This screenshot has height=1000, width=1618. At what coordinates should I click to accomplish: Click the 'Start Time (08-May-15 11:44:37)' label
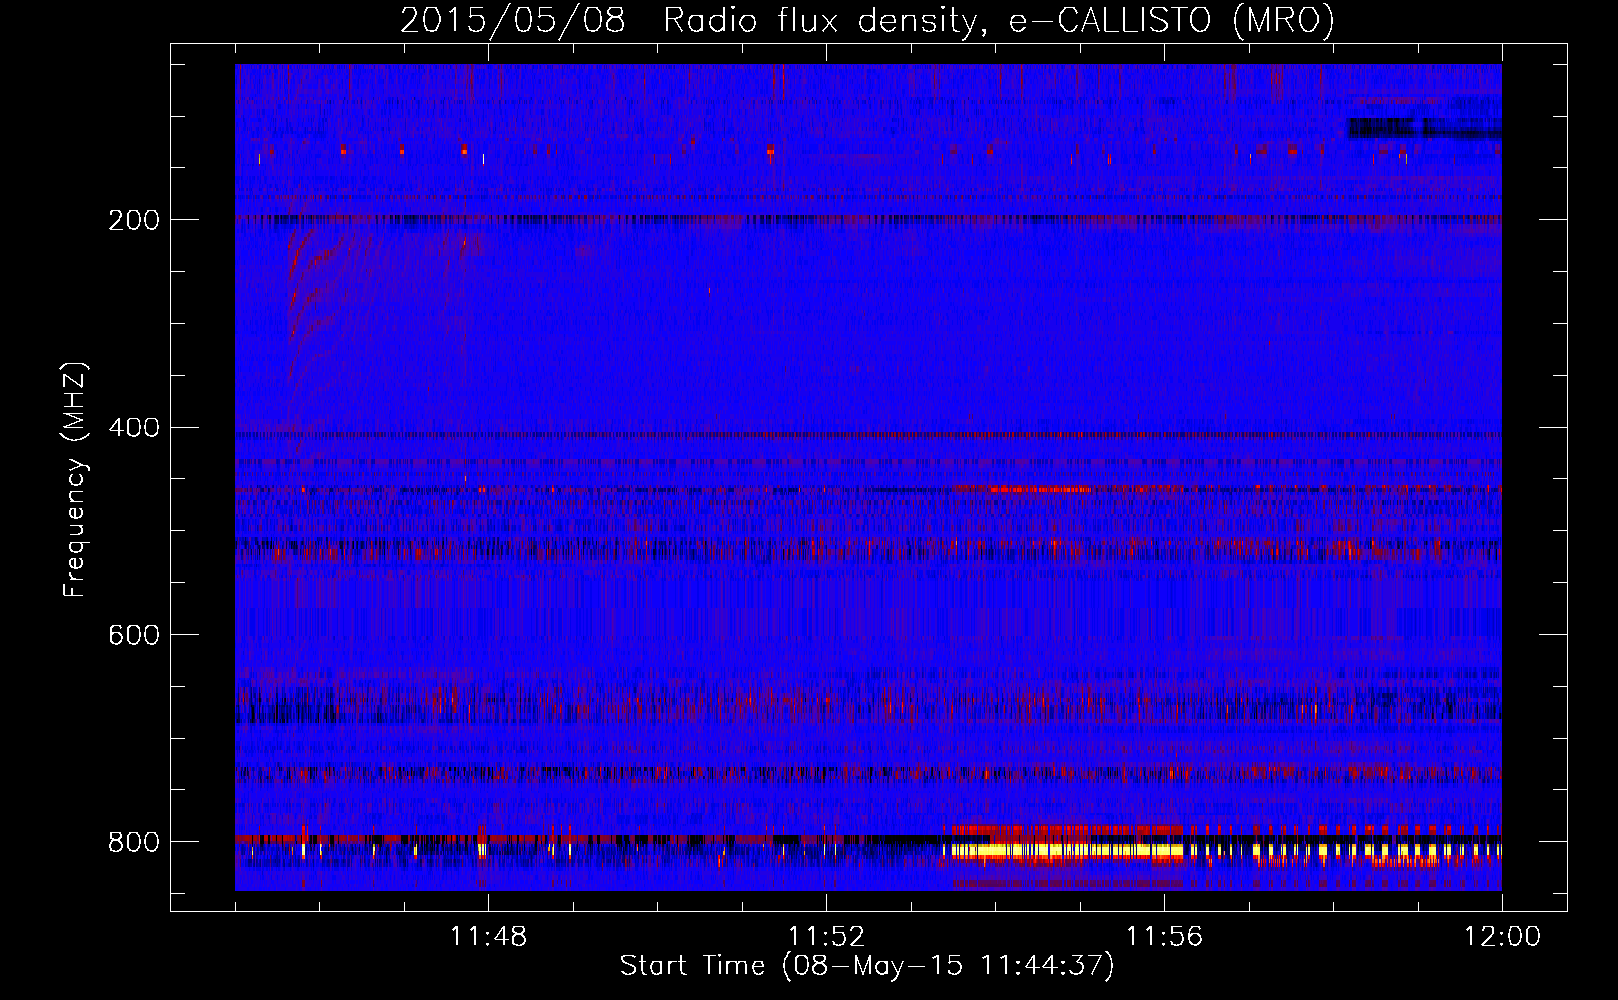[x=867, y=965]
